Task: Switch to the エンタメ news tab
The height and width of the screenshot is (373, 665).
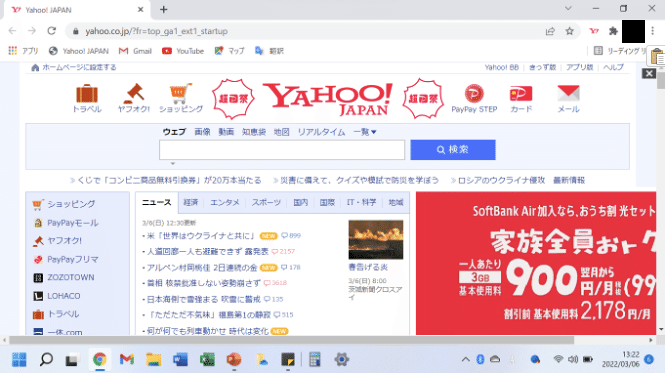Action: tap(225, 202)
